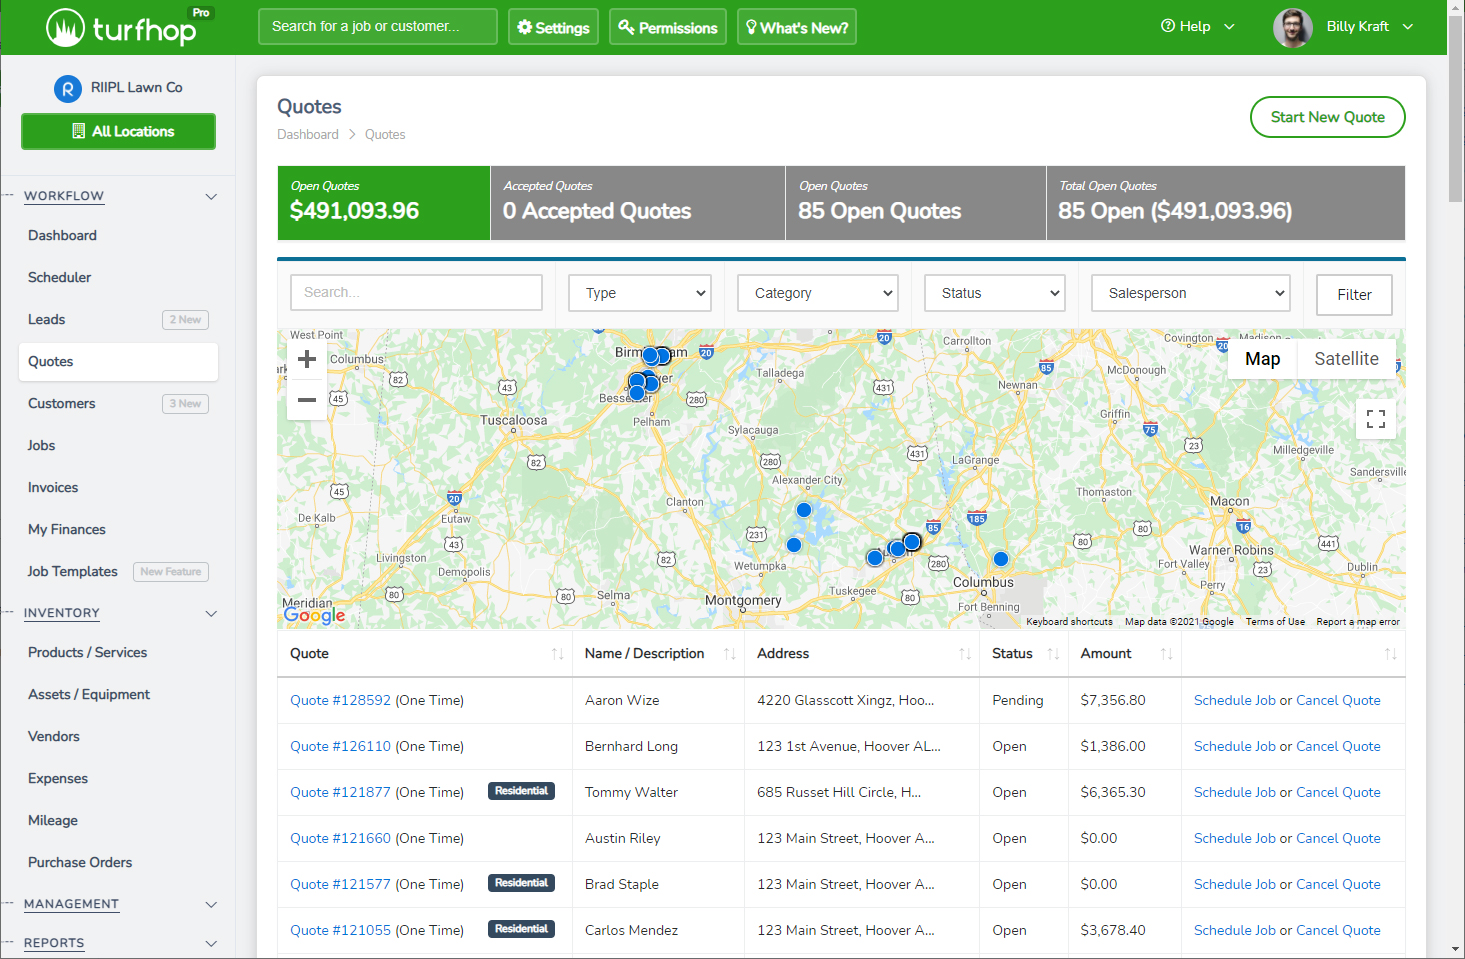Open map Terms of Use link
This screenshot has width=1465, height=959.
pos(1275,622)
